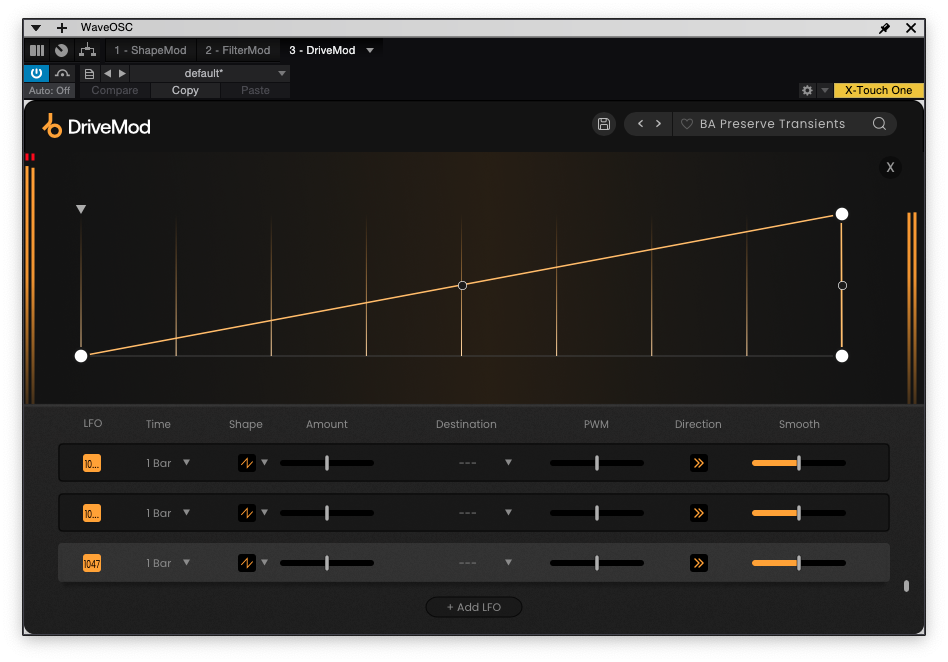
Task: Open first LFO row Destination dropdown
Action: coord(484,463)
